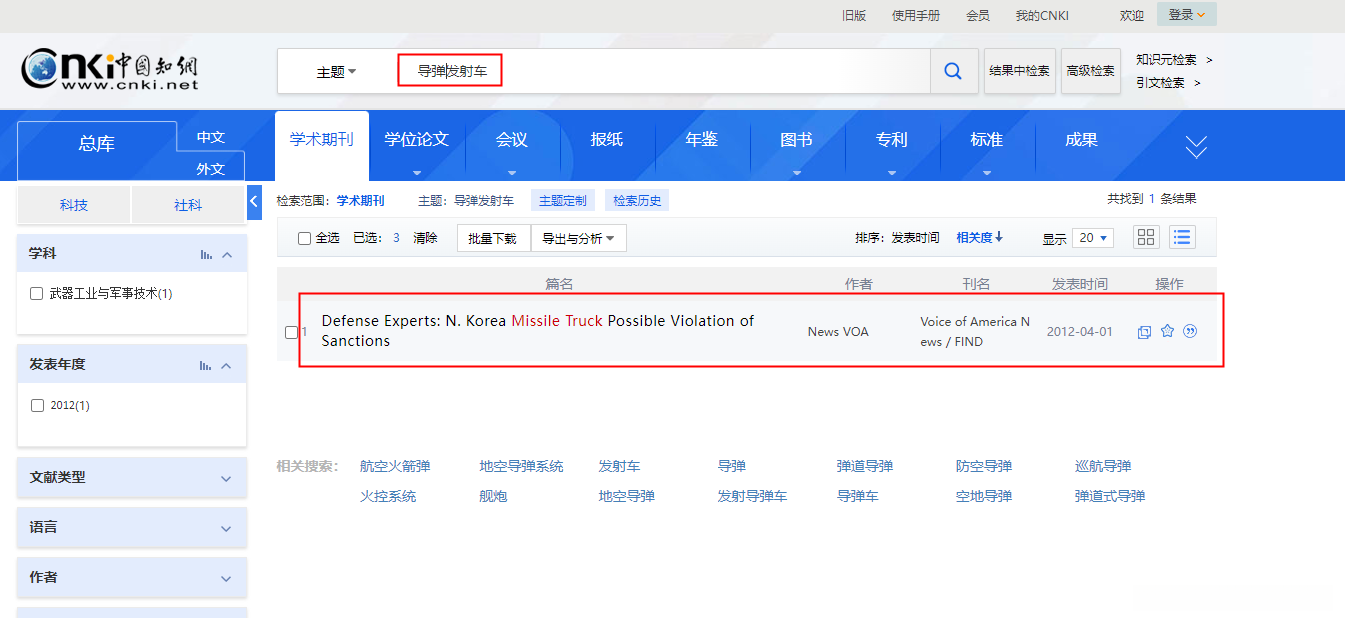Image resolution: width=1345 pixels, height=618 pixels.
Task: Open the 登录 dropdown
Action: 1187,15
